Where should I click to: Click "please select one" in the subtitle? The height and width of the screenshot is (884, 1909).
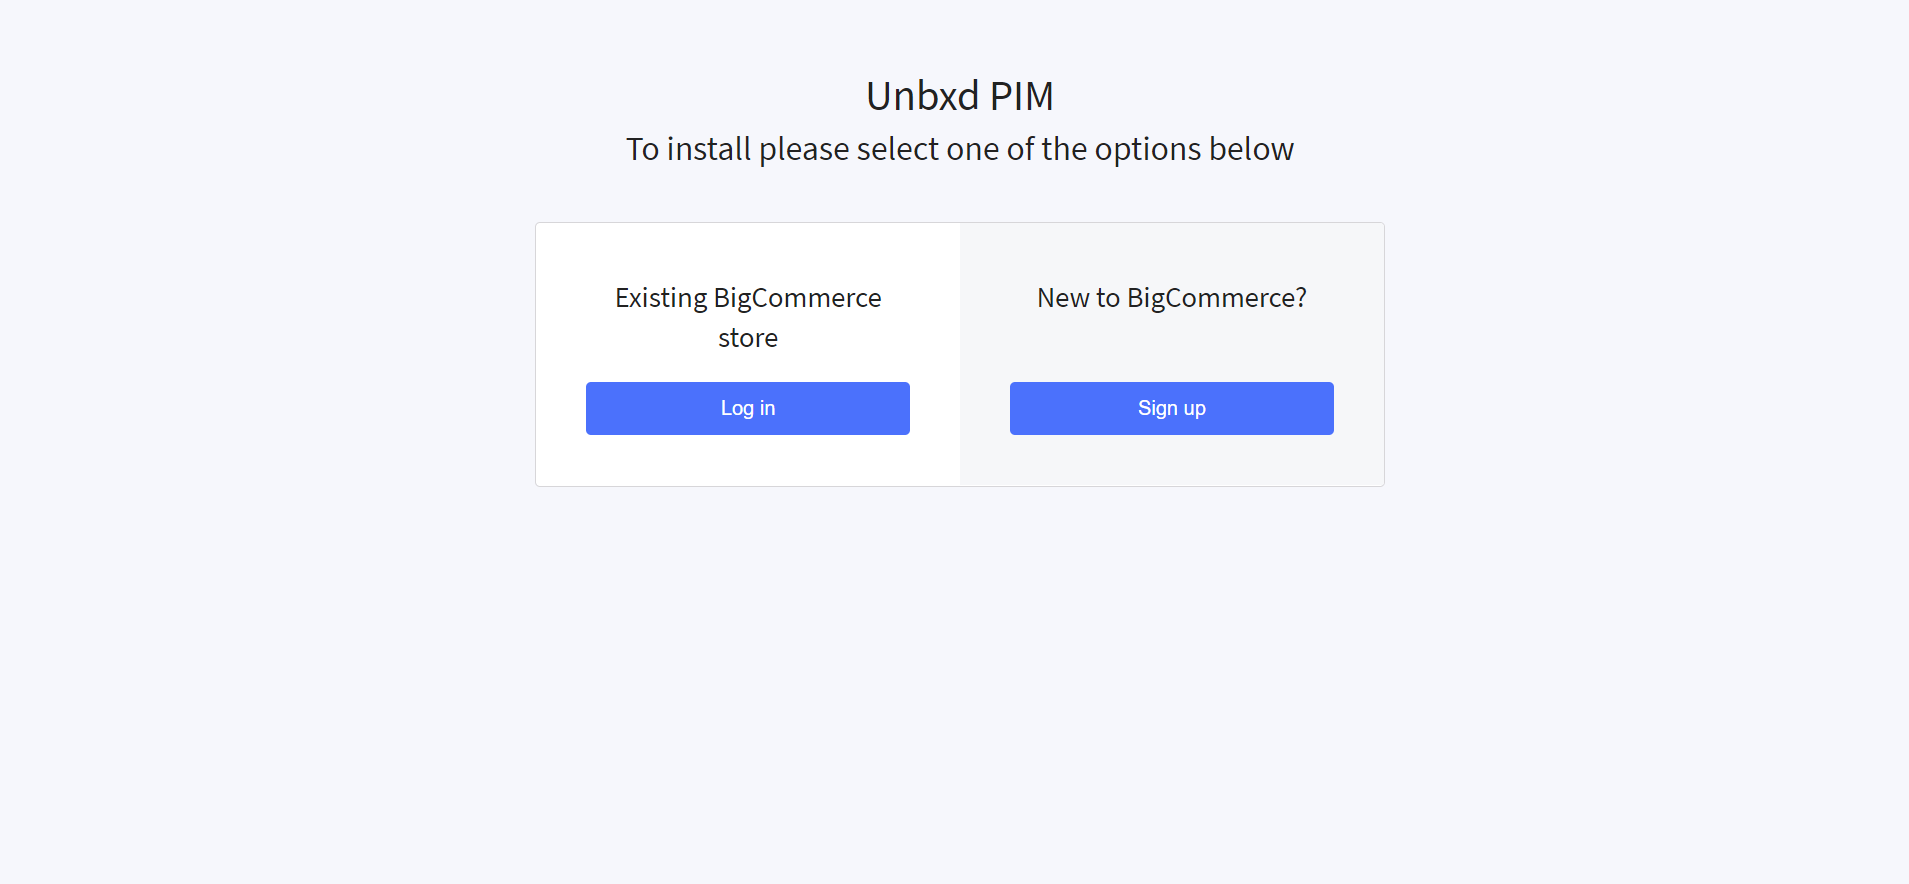pos(880,149)
